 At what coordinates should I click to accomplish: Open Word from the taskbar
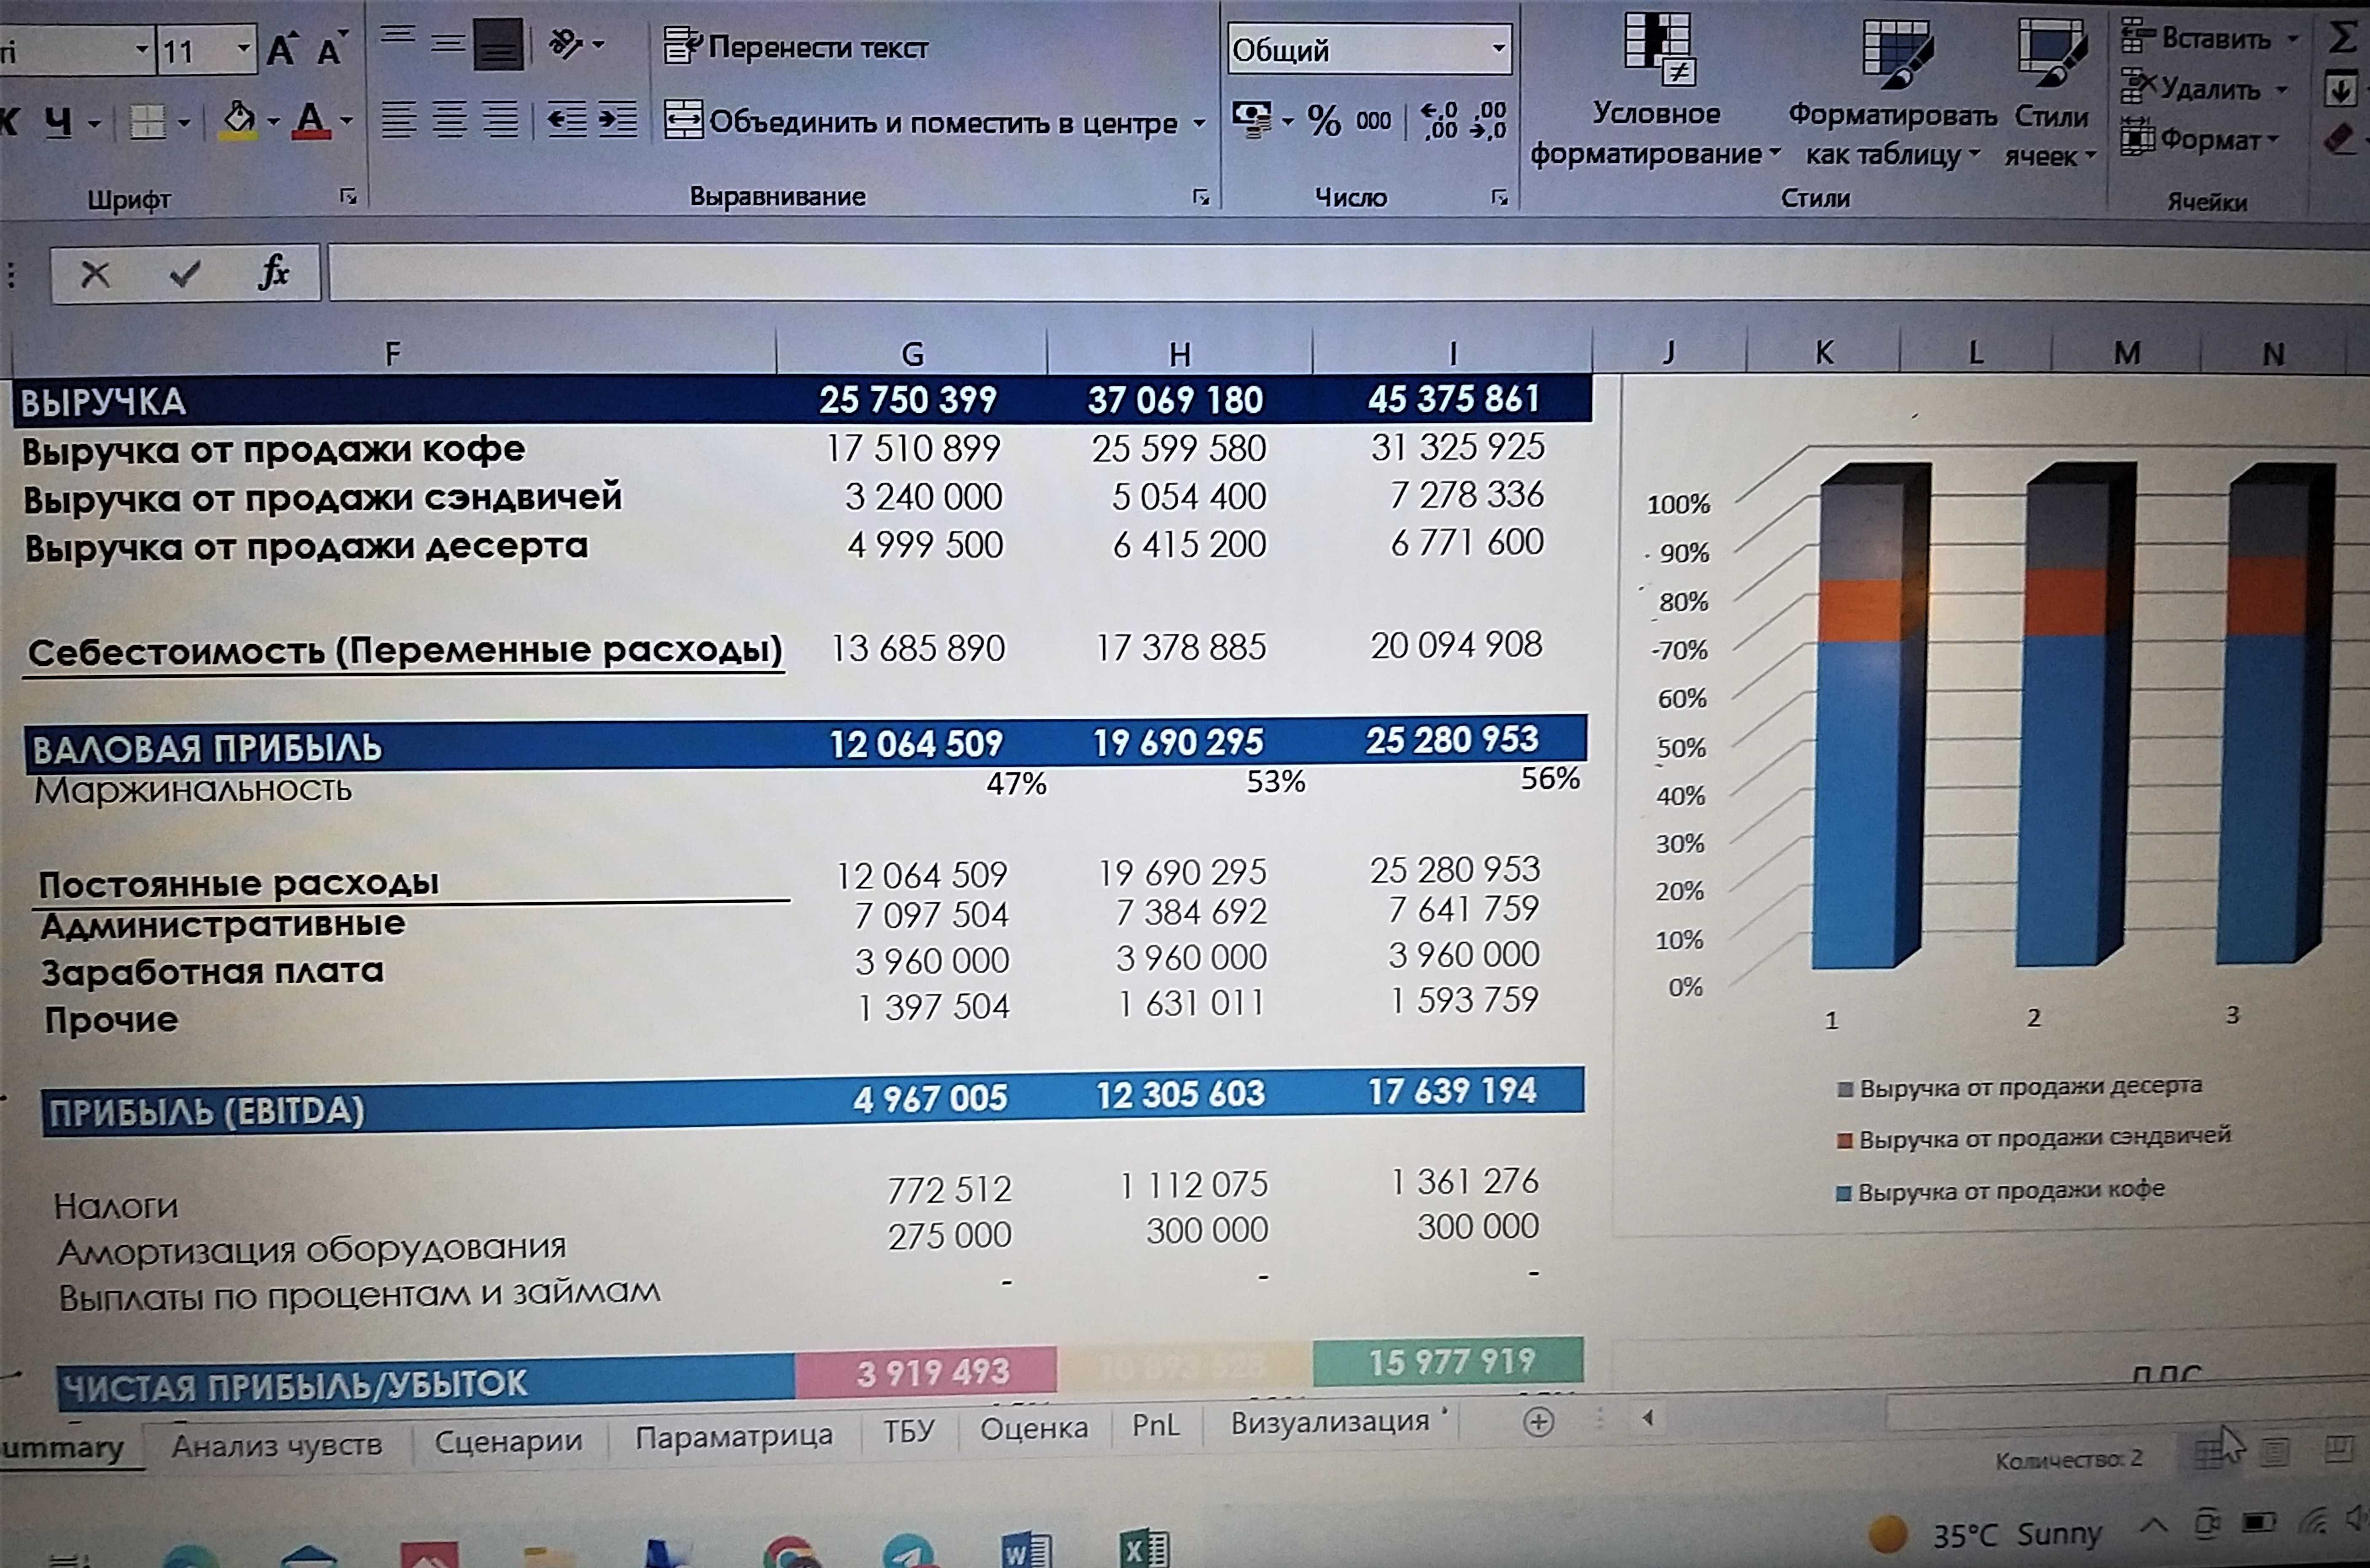click(1026, 1550)
